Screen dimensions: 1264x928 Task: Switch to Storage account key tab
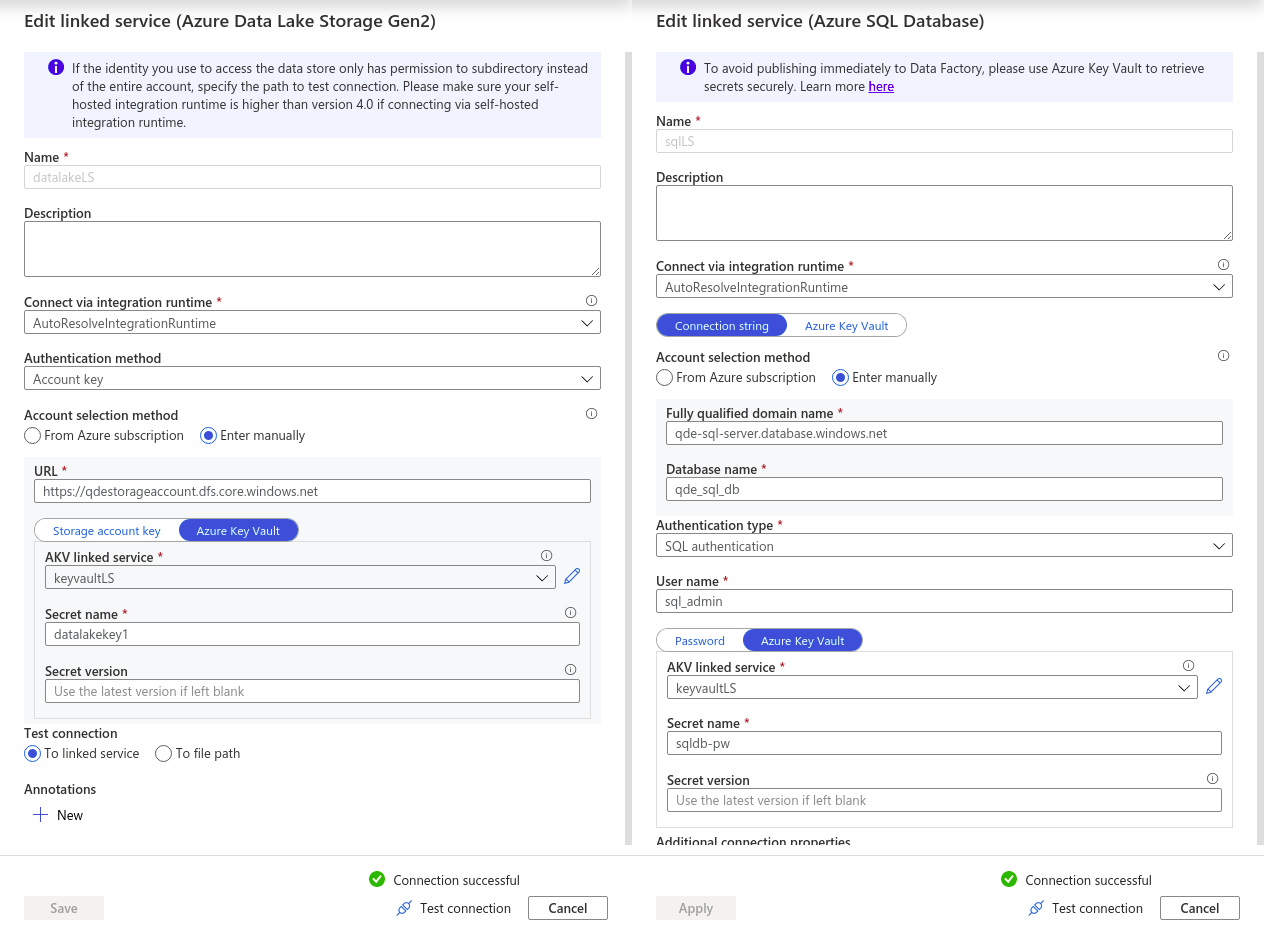[x=107, y=530]
